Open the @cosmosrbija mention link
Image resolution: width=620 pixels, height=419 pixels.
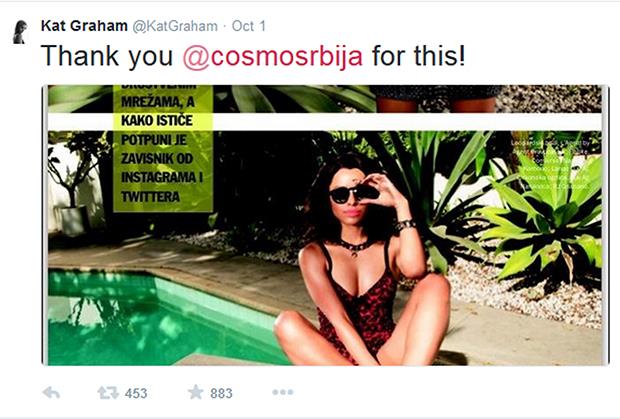tap(272, 56)
